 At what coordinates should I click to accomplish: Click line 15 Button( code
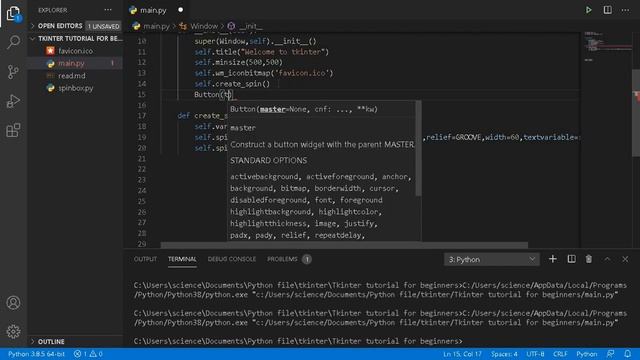pyautogui.click(x=213, y=94)
